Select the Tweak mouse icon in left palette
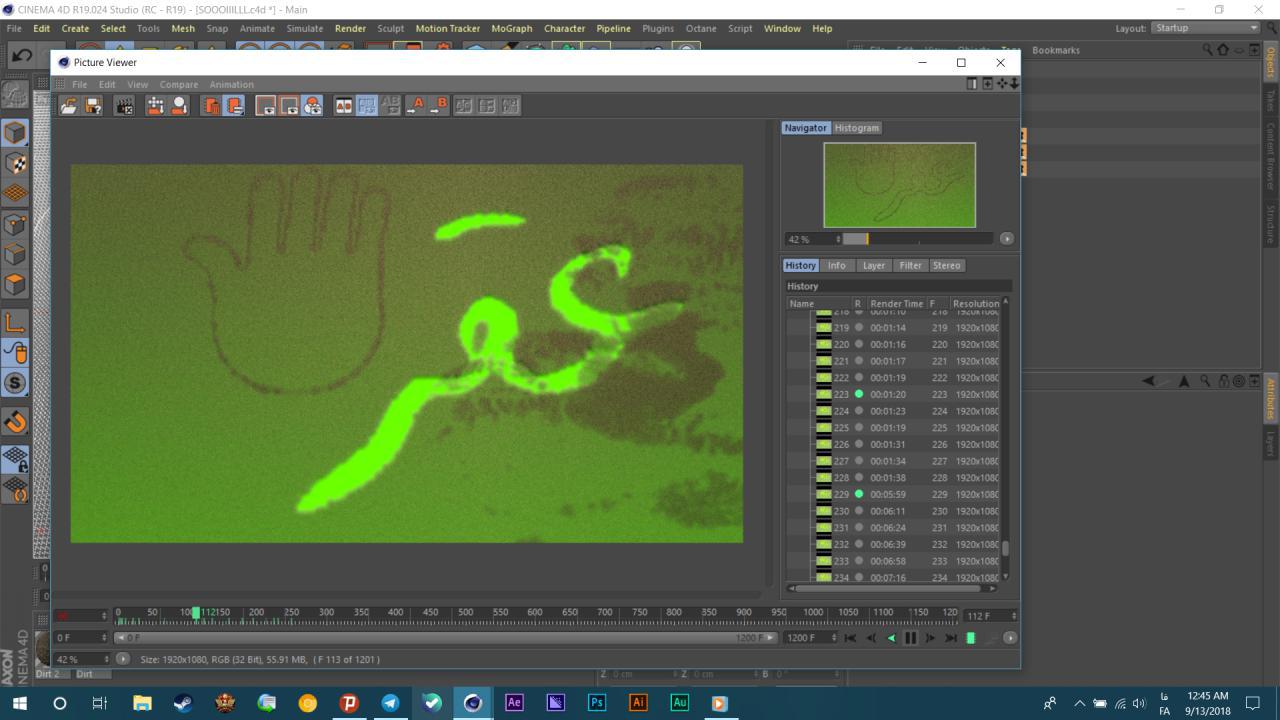Viewport: 1280px width, 720px height. (15, 352)
